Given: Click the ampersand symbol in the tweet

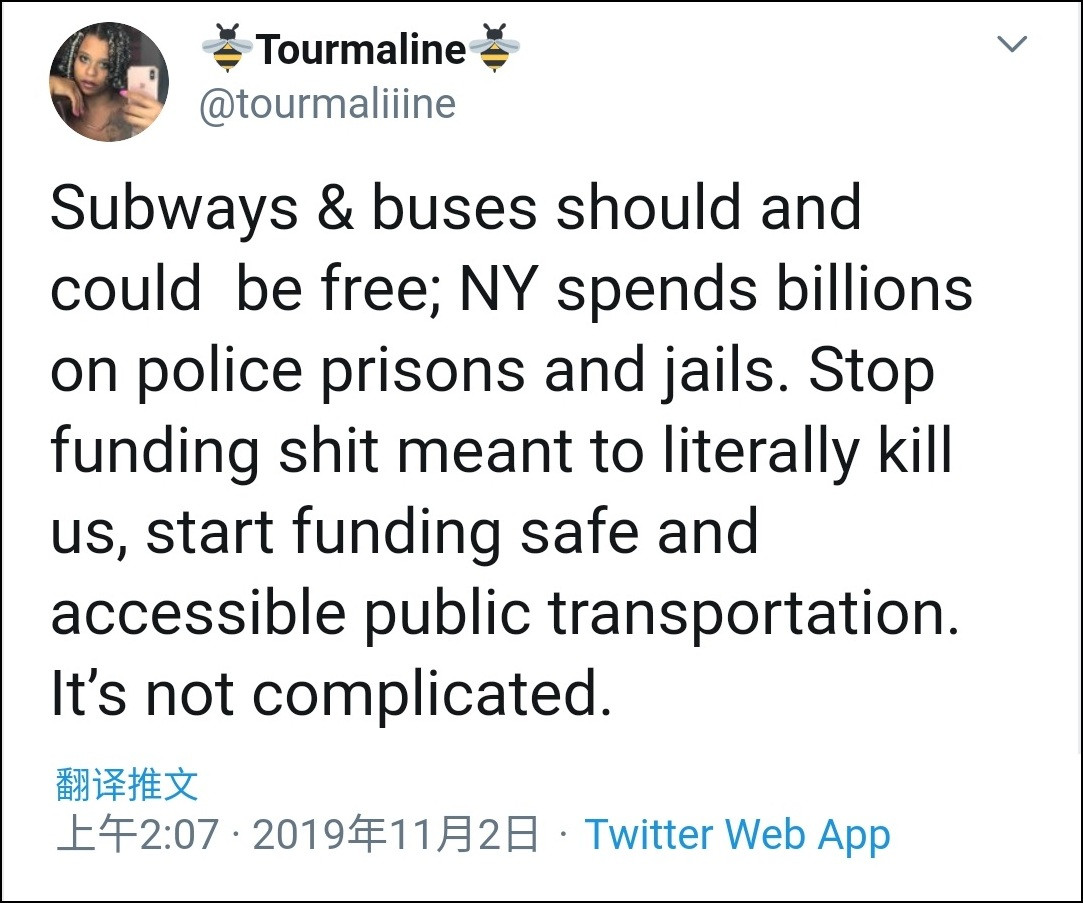Looking at the screenshot, I should 335,209.
